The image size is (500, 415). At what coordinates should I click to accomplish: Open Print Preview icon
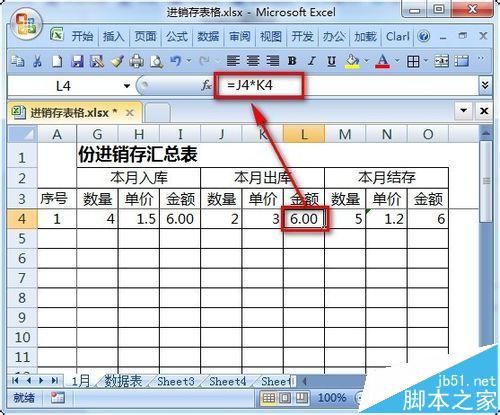click(156, 61)
